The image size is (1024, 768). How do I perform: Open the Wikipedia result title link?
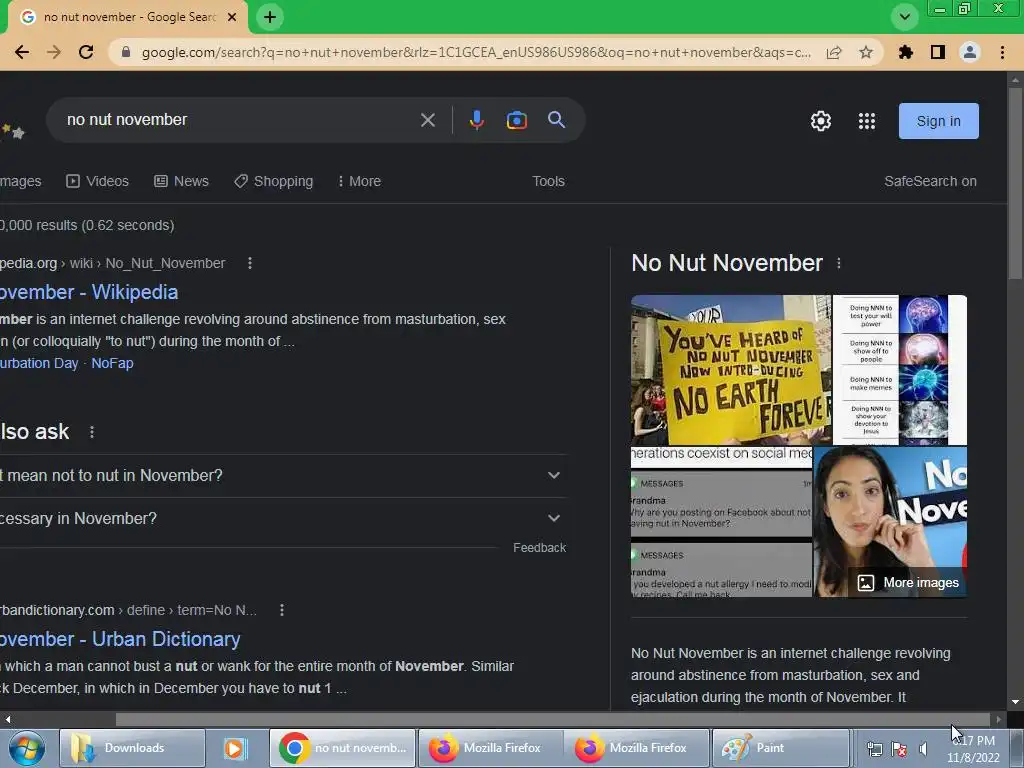tap(89, 292)
